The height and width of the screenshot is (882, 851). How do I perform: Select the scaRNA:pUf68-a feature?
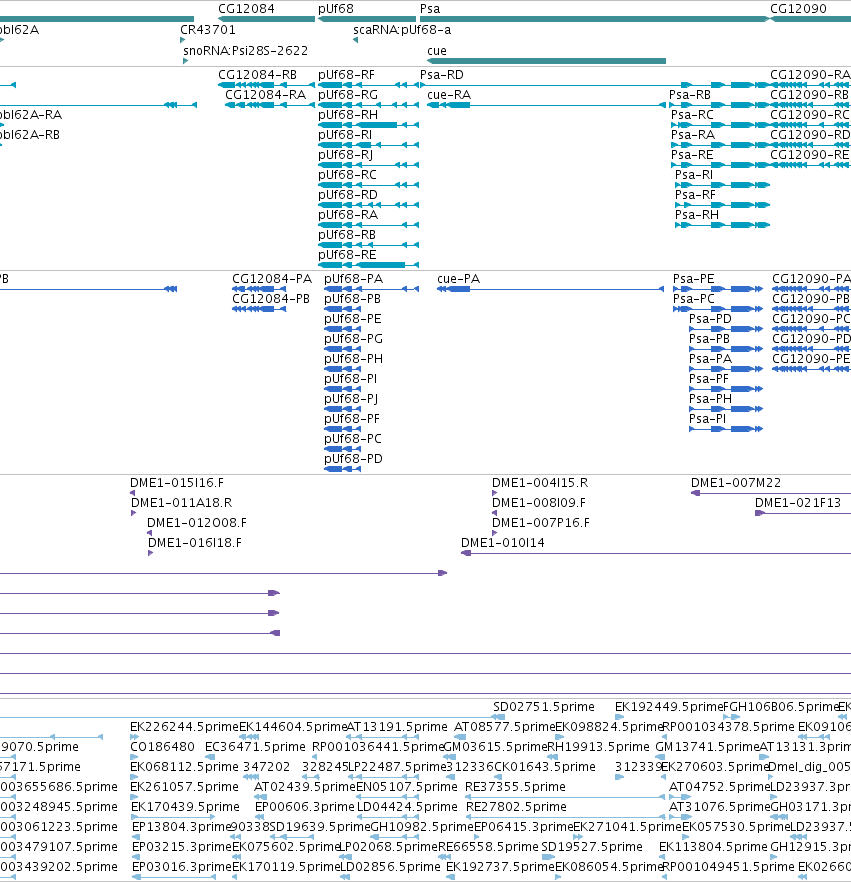(355, 40)
